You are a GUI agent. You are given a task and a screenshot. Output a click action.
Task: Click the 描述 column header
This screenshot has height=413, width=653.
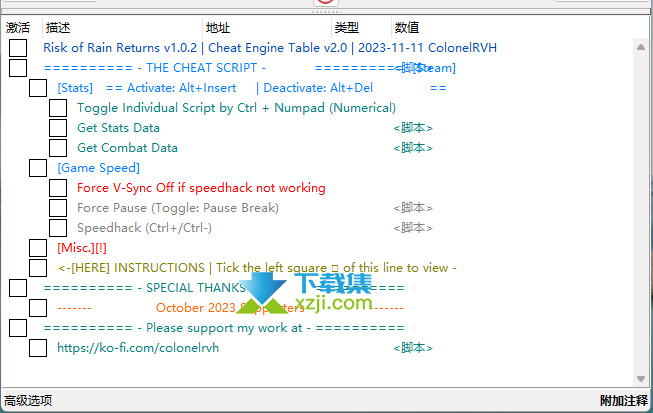point(58,27)
